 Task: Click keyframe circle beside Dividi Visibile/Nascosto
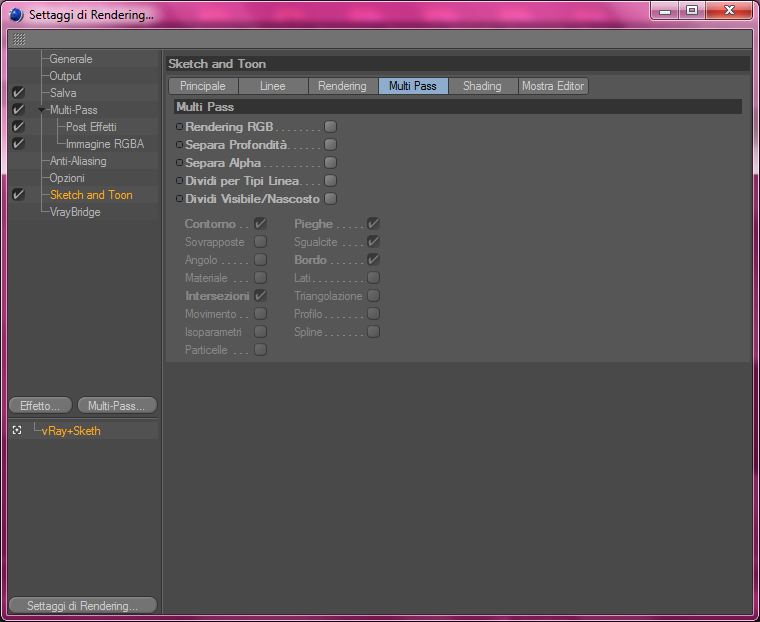(x=179, y=199)
